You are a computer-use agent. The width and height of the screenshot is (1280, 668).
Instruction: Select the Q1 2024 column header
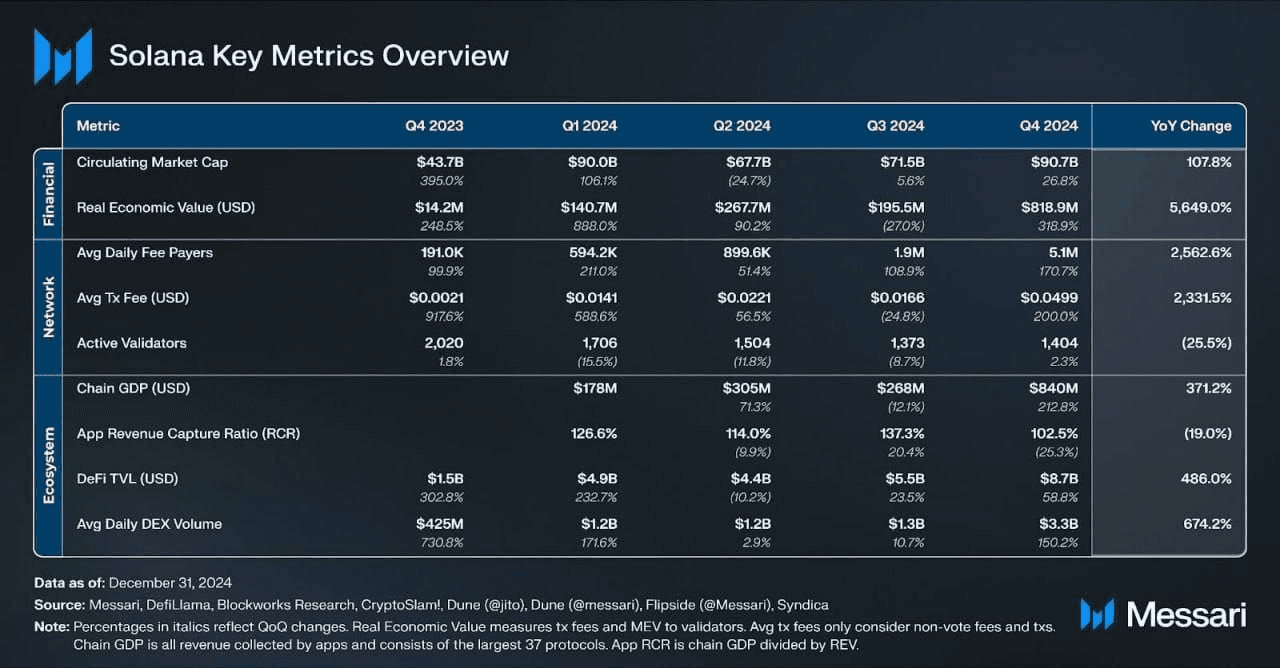pyautogui.click(x=589, y=126)
